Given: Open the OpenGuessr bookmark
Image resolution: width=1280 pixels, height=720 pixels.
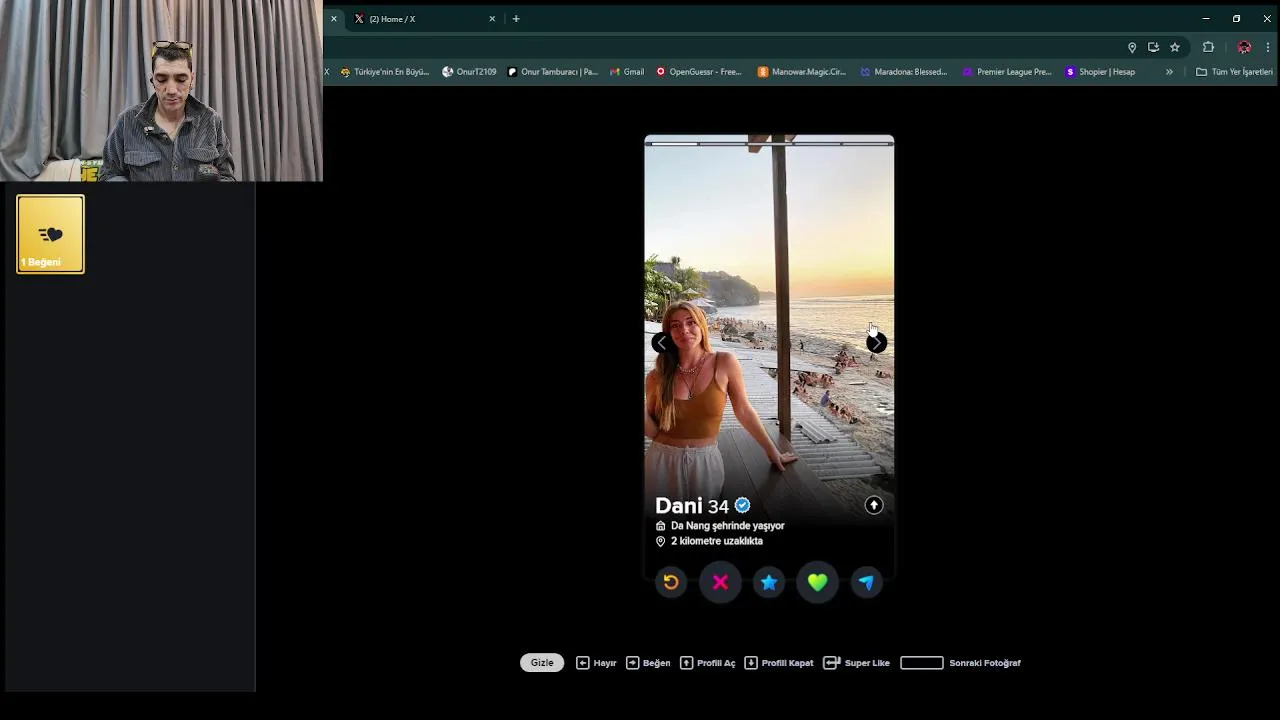Looking at the screenshot, I should tap(699, 72).
